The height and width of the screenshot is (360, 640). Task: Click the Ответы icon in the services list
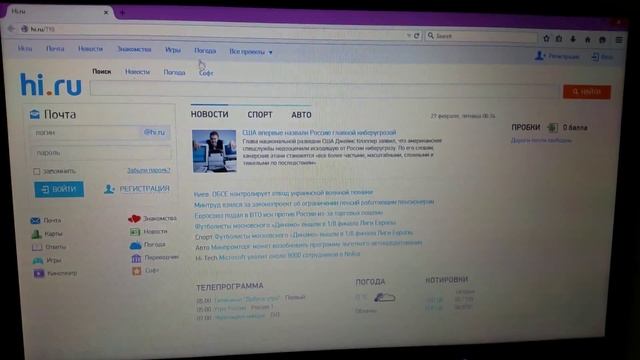37,247
